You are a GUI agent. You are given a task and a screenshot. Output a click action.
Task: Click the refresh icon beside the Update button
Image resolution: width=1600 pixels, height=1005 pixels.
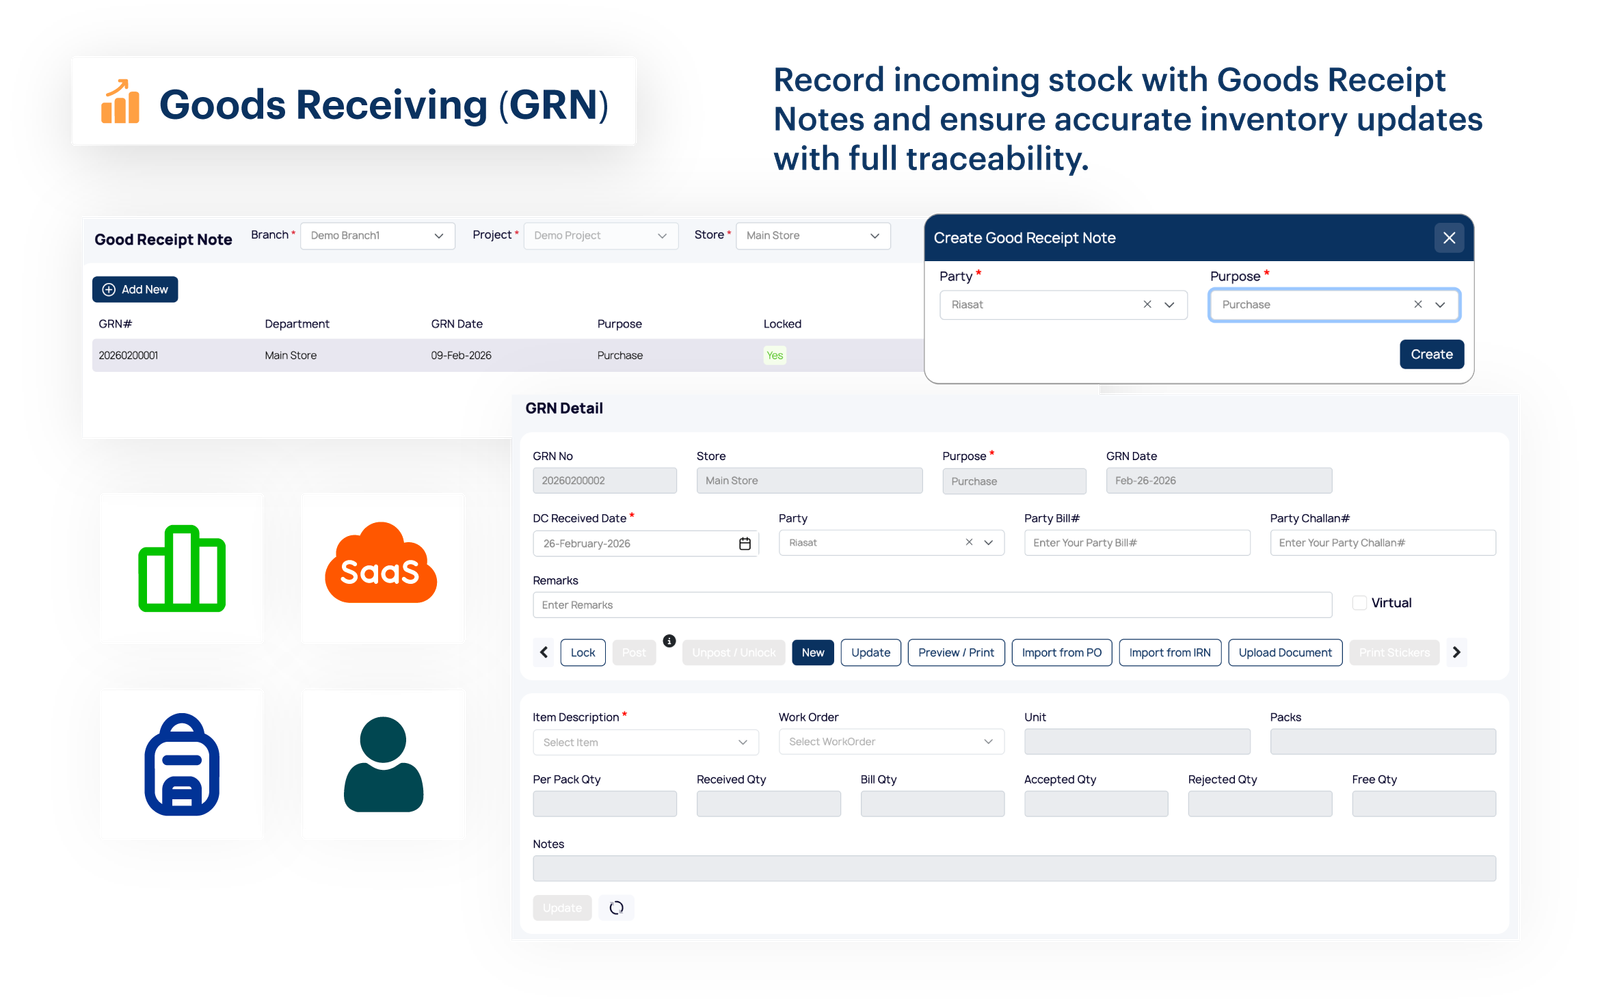(616, 907)
